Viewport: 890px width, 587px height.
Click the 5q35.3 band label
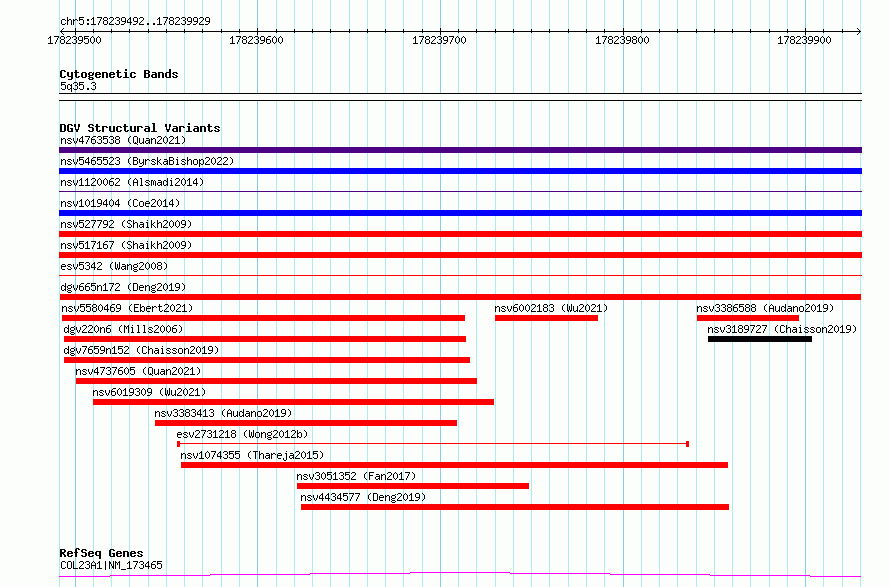[78, 86]
